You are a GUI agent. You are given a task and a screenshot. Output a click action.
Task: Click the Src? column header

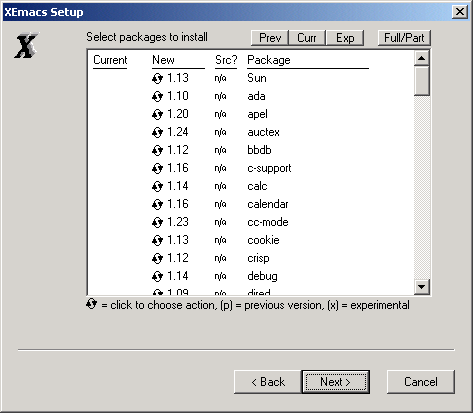[x=226, y=60]
